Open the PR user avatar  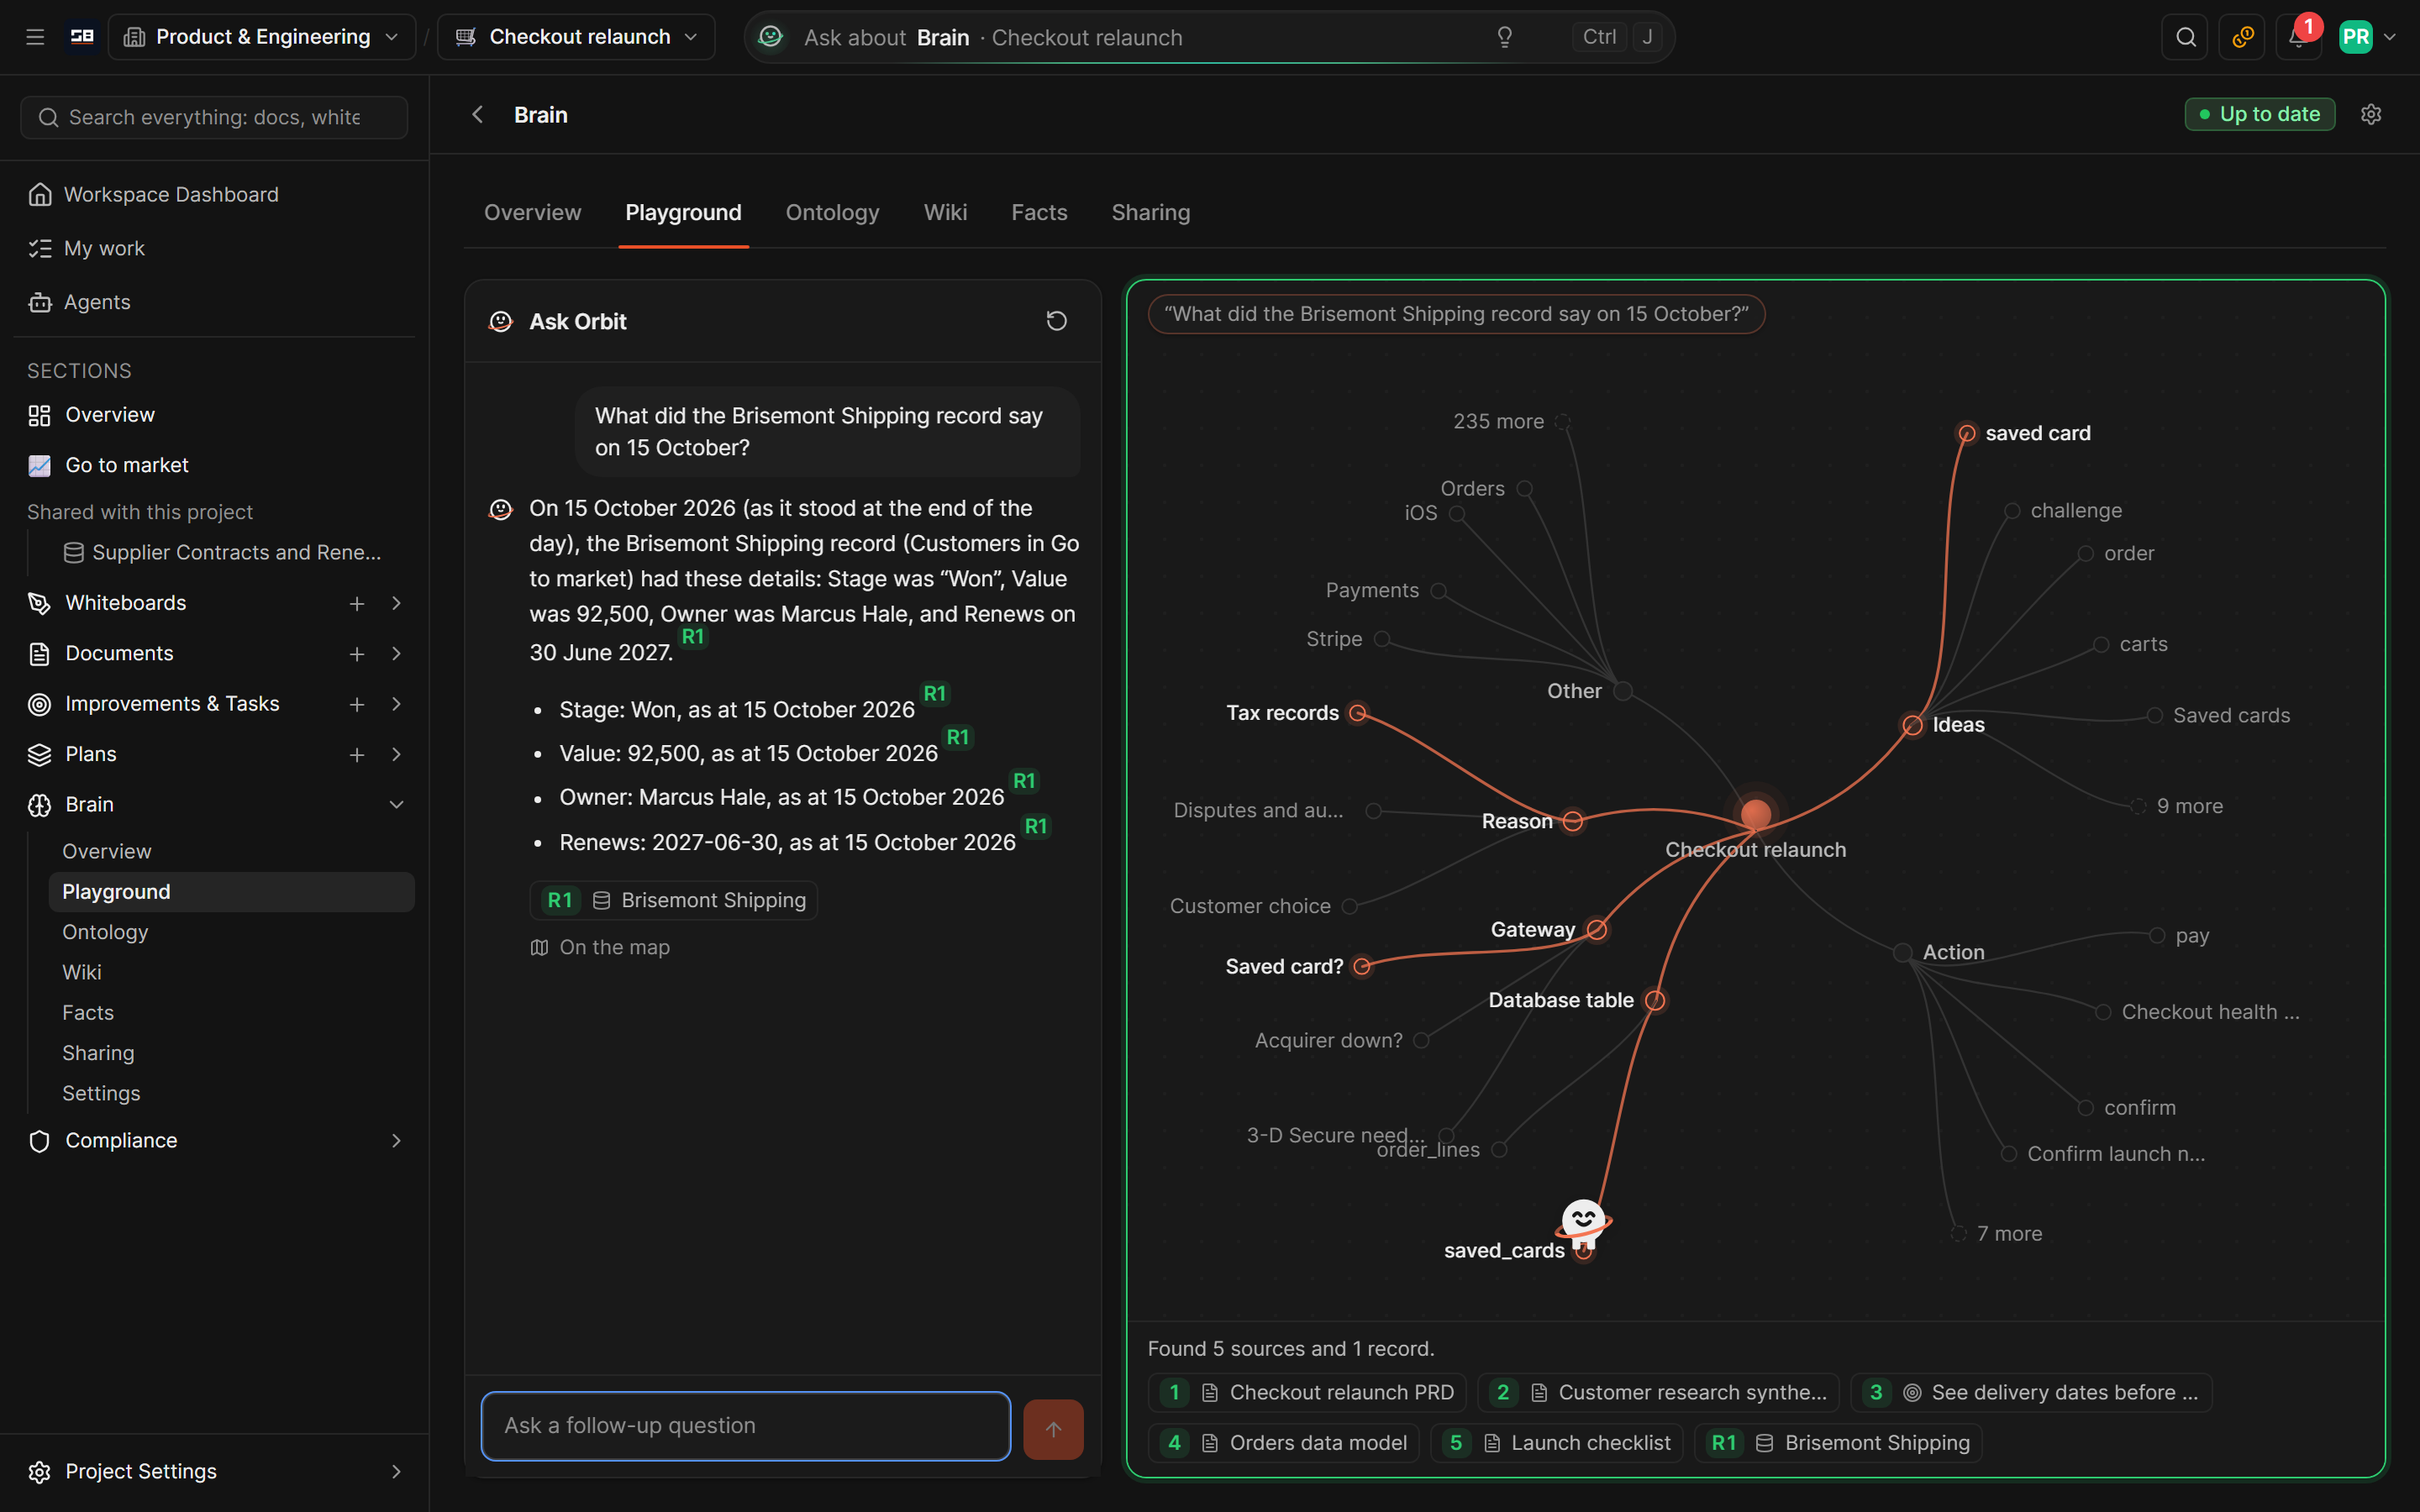pyautogui.click(x=2355, y=37)
